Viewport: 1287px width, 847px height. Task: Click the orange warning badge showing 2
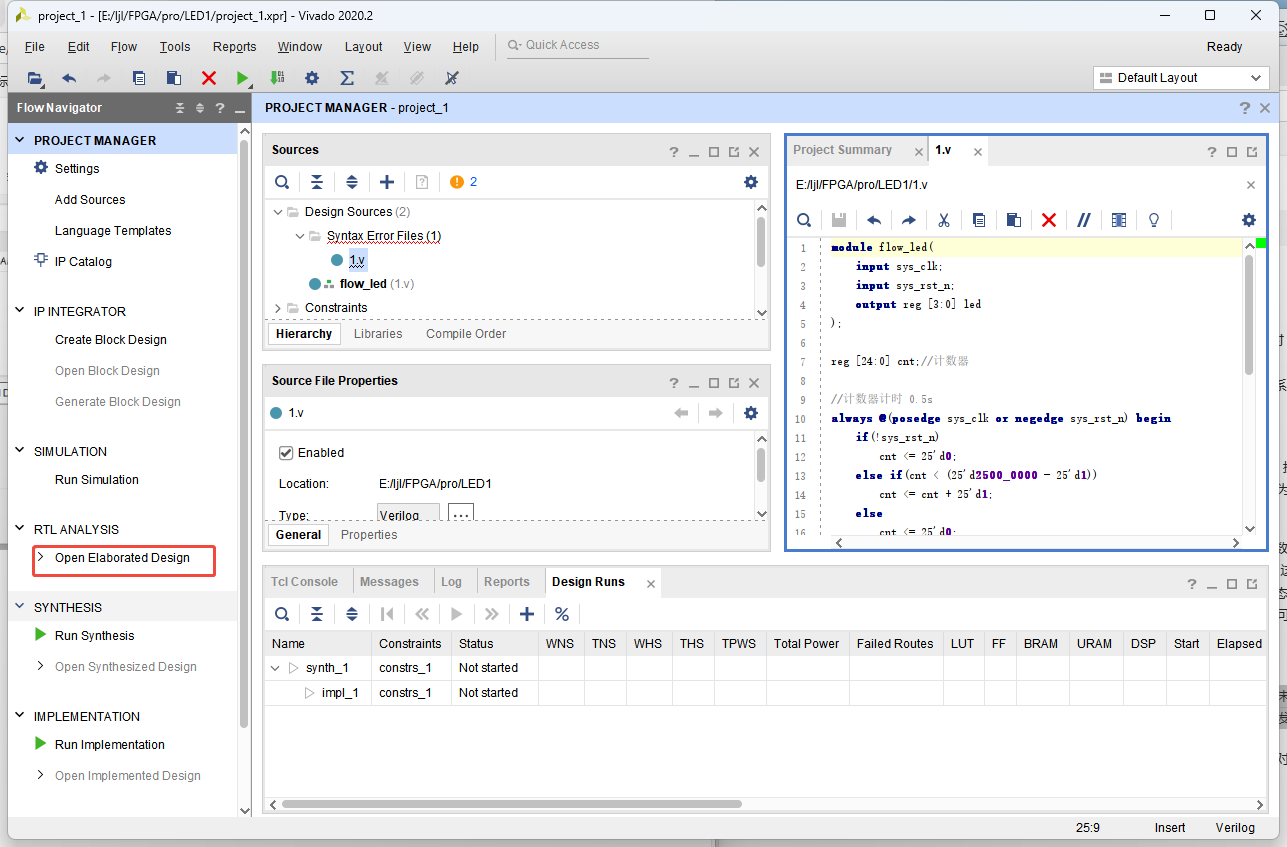click(463, 182)
